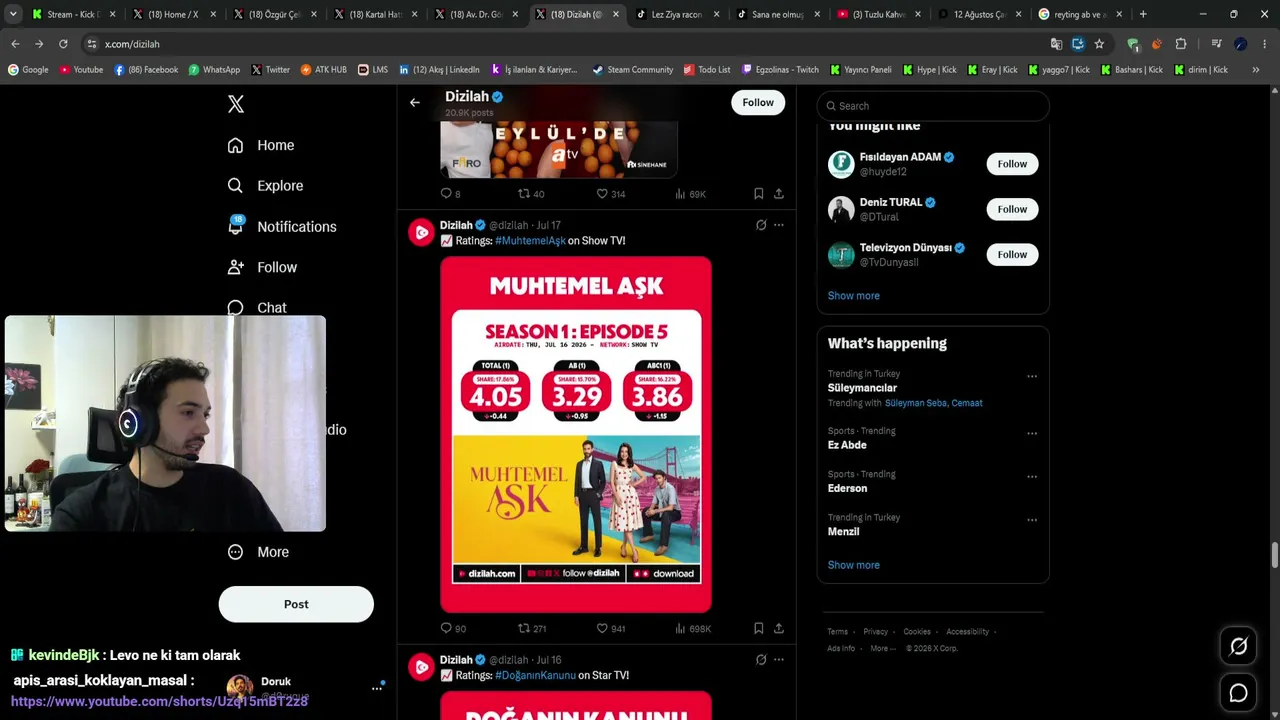Share the Muhtemel Aşk ratings post
Screen dimensions: 1280x720
point(779,628)
